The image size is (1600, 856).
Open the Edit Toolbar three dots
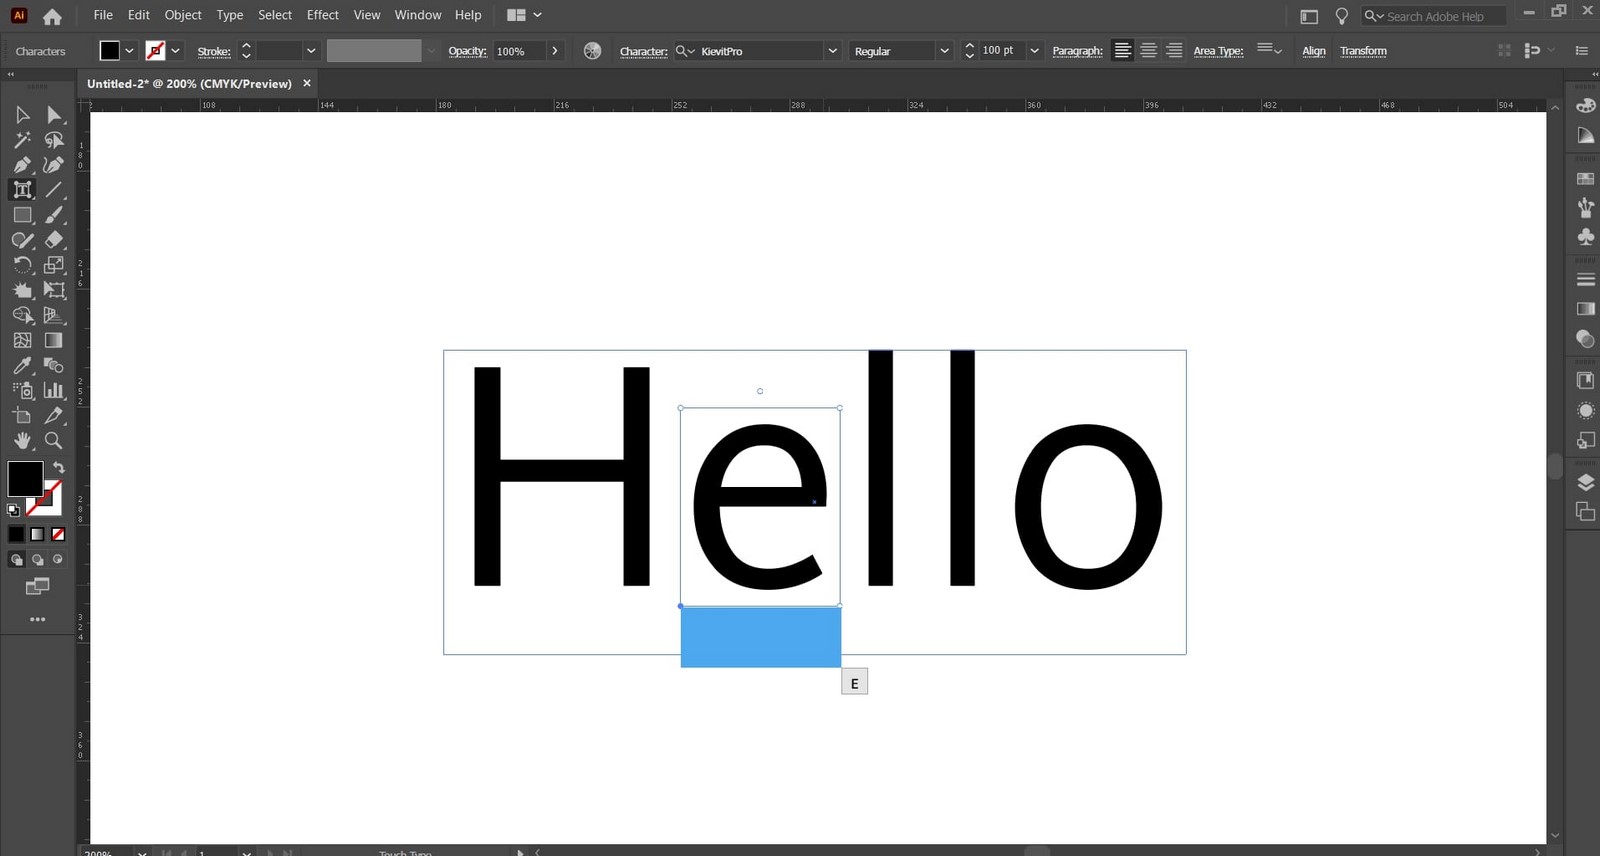[37, 619]
